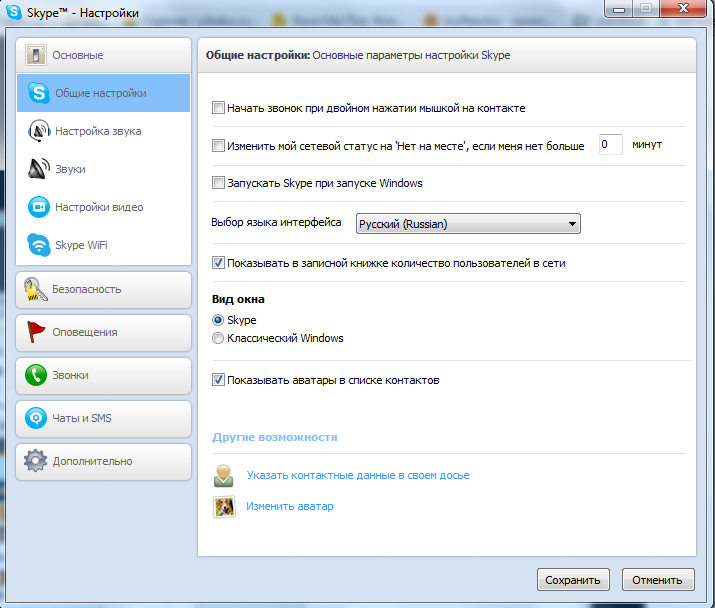The height and width of the screenshot is (608, 715).
Task: Click the padlock icon for Безопасность
Action: click(36, 289)
